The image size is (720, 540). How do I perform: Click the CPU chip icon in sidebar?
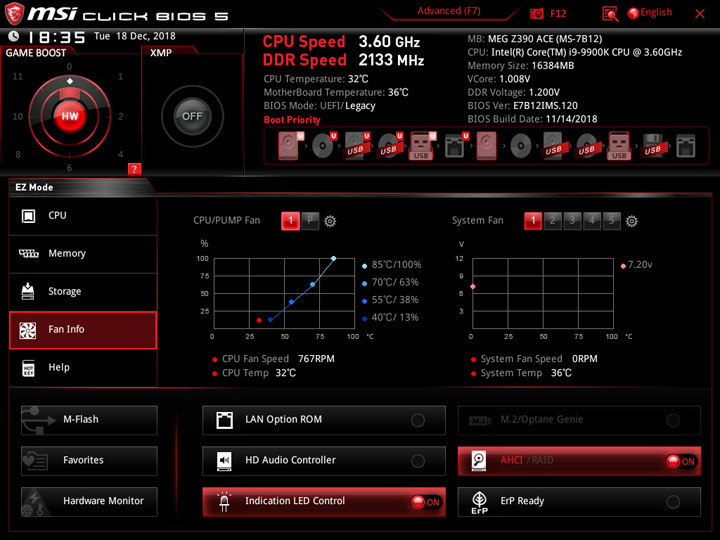tap(28, 216)
